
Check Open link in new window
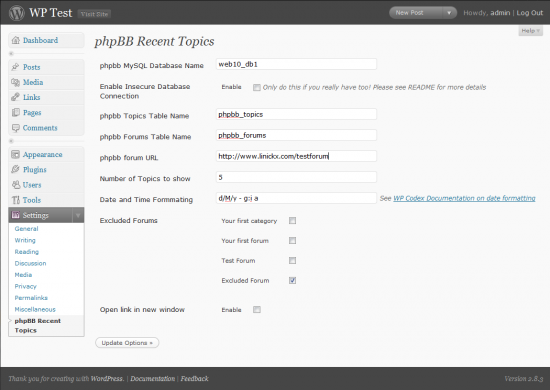(257, 309)
